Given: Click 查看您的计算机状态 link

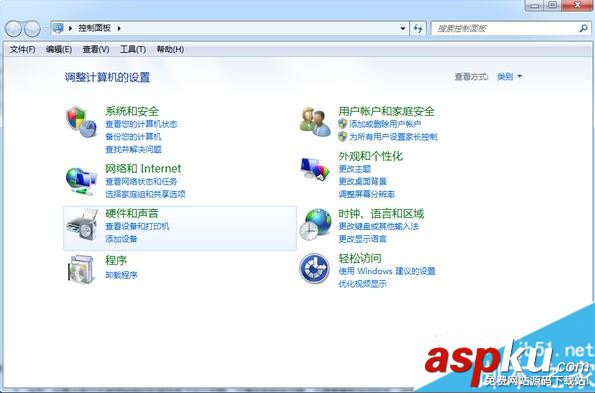Looking at the screenshot, I should pos(141,124).
